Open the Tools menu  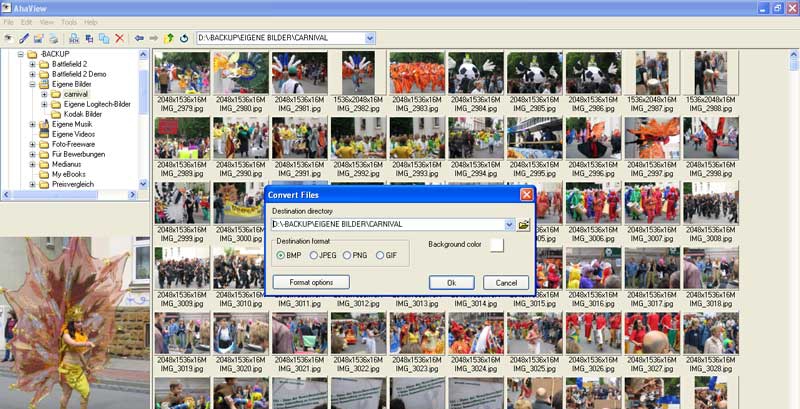point(68,21)
